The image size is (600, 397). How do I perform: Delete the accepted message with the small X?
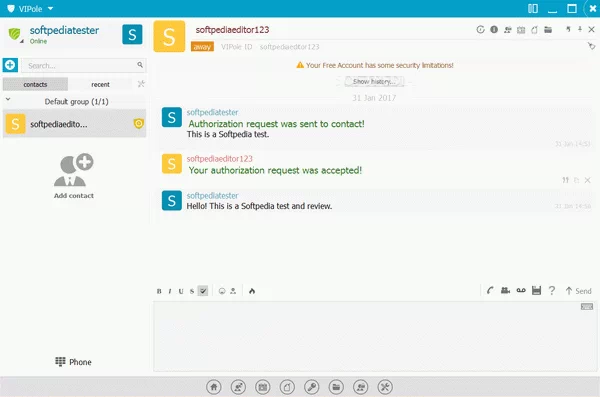(588, 180)
